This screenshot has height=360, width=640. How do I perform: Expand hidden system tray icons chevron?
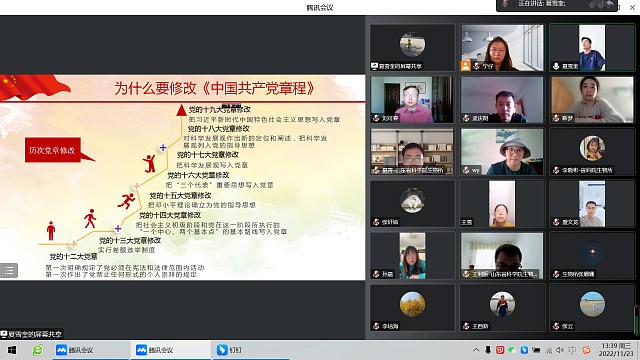pos(476,350)
